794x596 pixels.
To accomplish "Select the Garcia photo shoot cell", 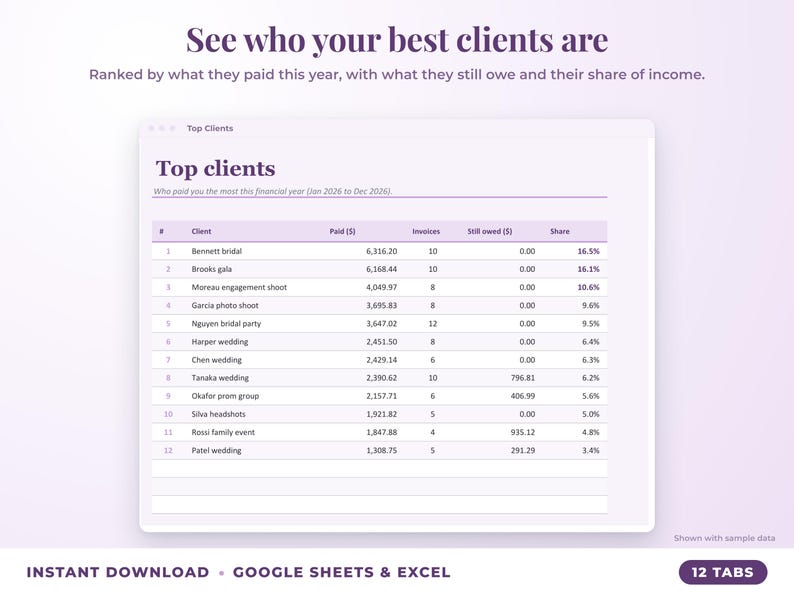I will point(225,306).
